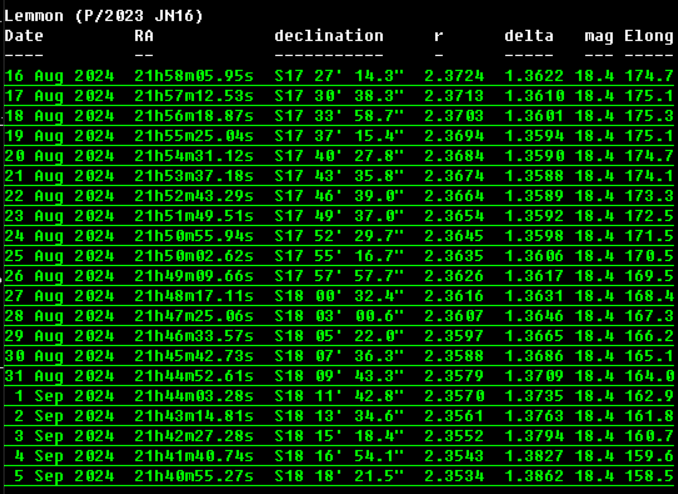678x494 pixels.
Task: Click the declination S18 09' 43.3"
Action: tap(339, 375)
